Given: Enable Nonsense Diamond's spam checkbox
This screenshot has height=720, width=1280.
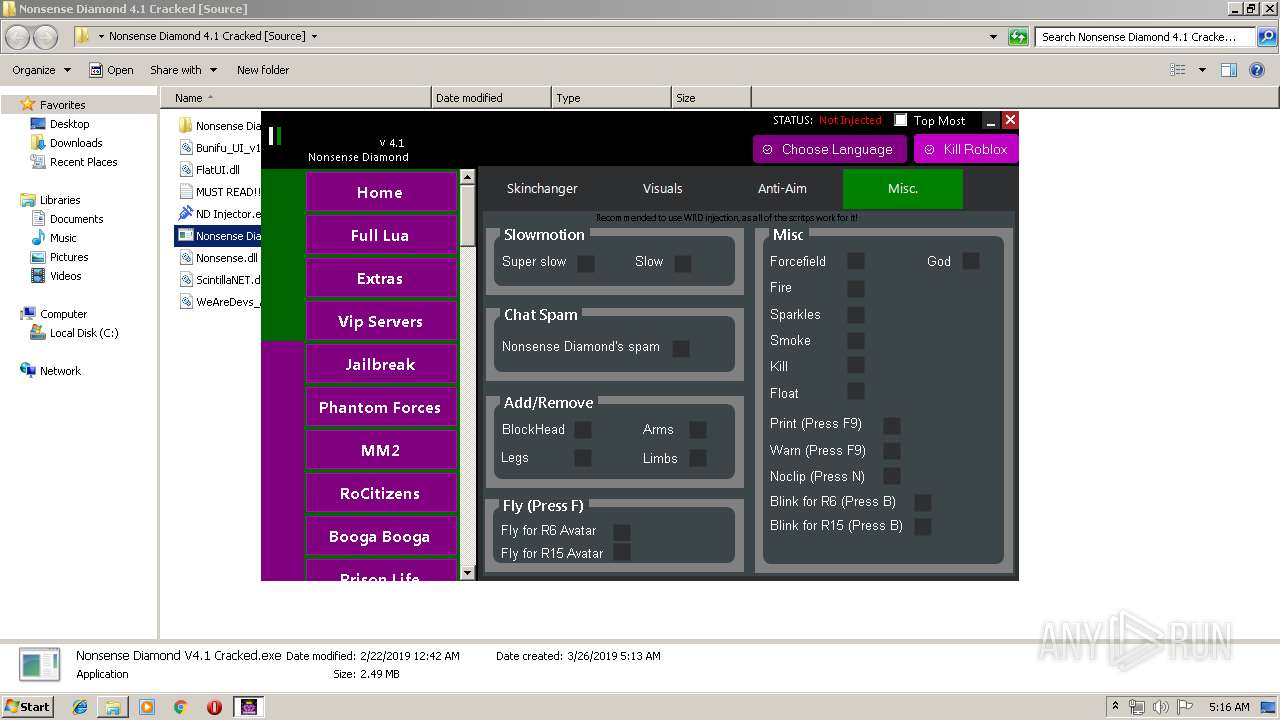Looking at the screenshot, I should [x=681, y=348].
